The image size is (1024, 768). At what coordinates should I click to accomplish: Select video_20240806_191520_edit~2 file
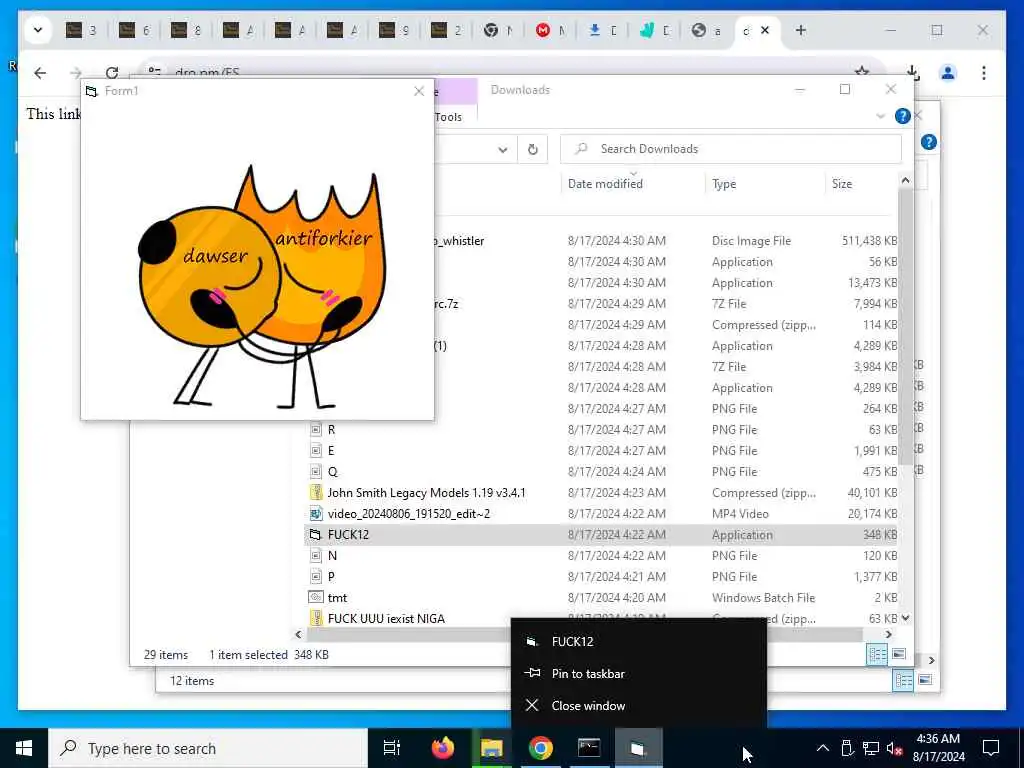click(600, 514)
